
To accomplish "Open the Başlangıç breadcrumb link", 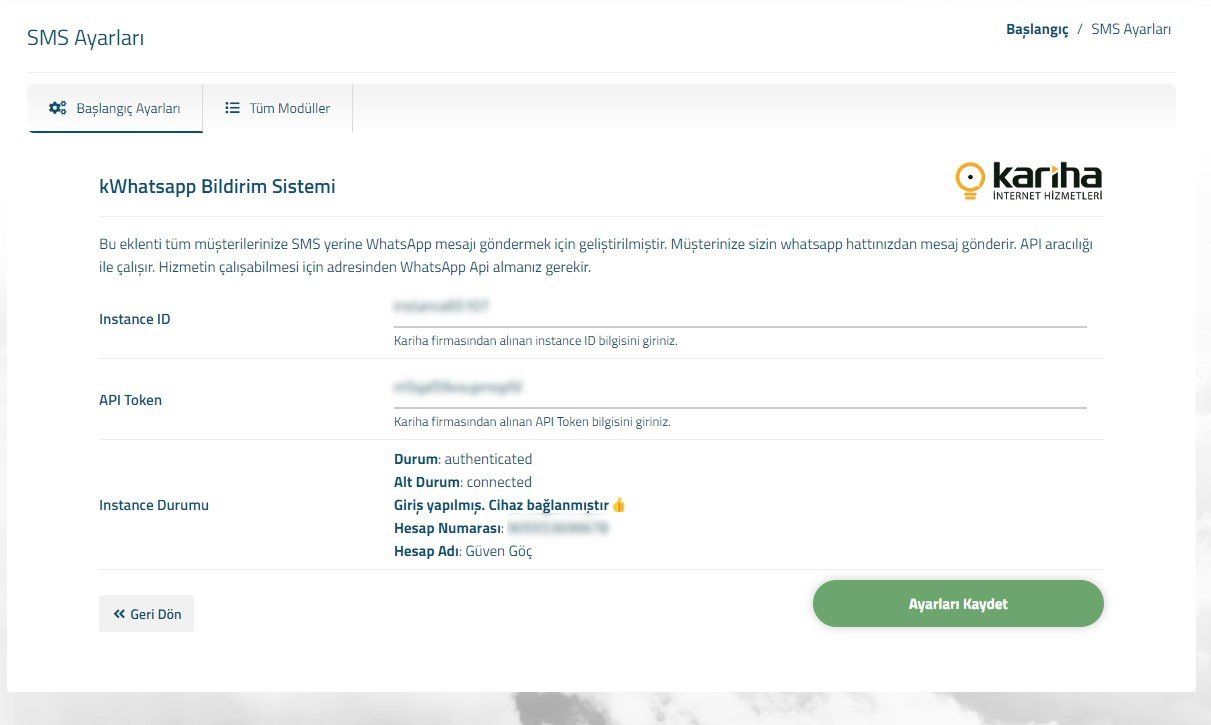I will (1037, 29).
